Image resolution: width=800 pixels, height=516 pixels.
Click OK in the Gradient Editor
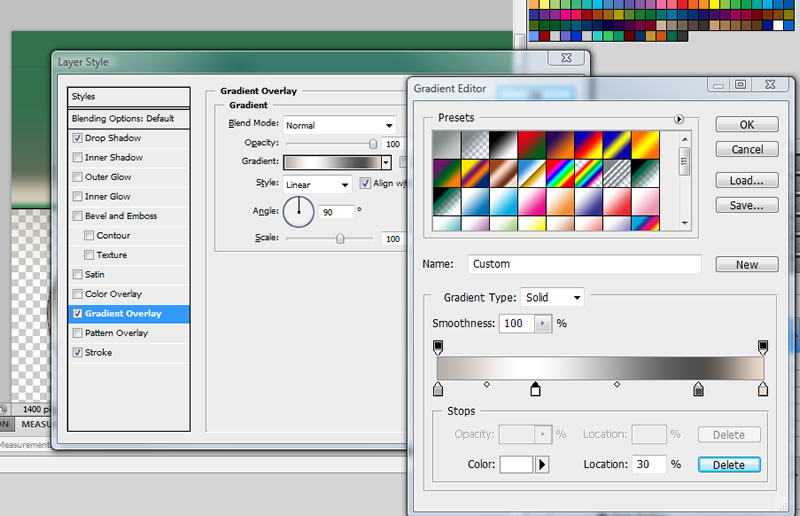pos(747,125)
